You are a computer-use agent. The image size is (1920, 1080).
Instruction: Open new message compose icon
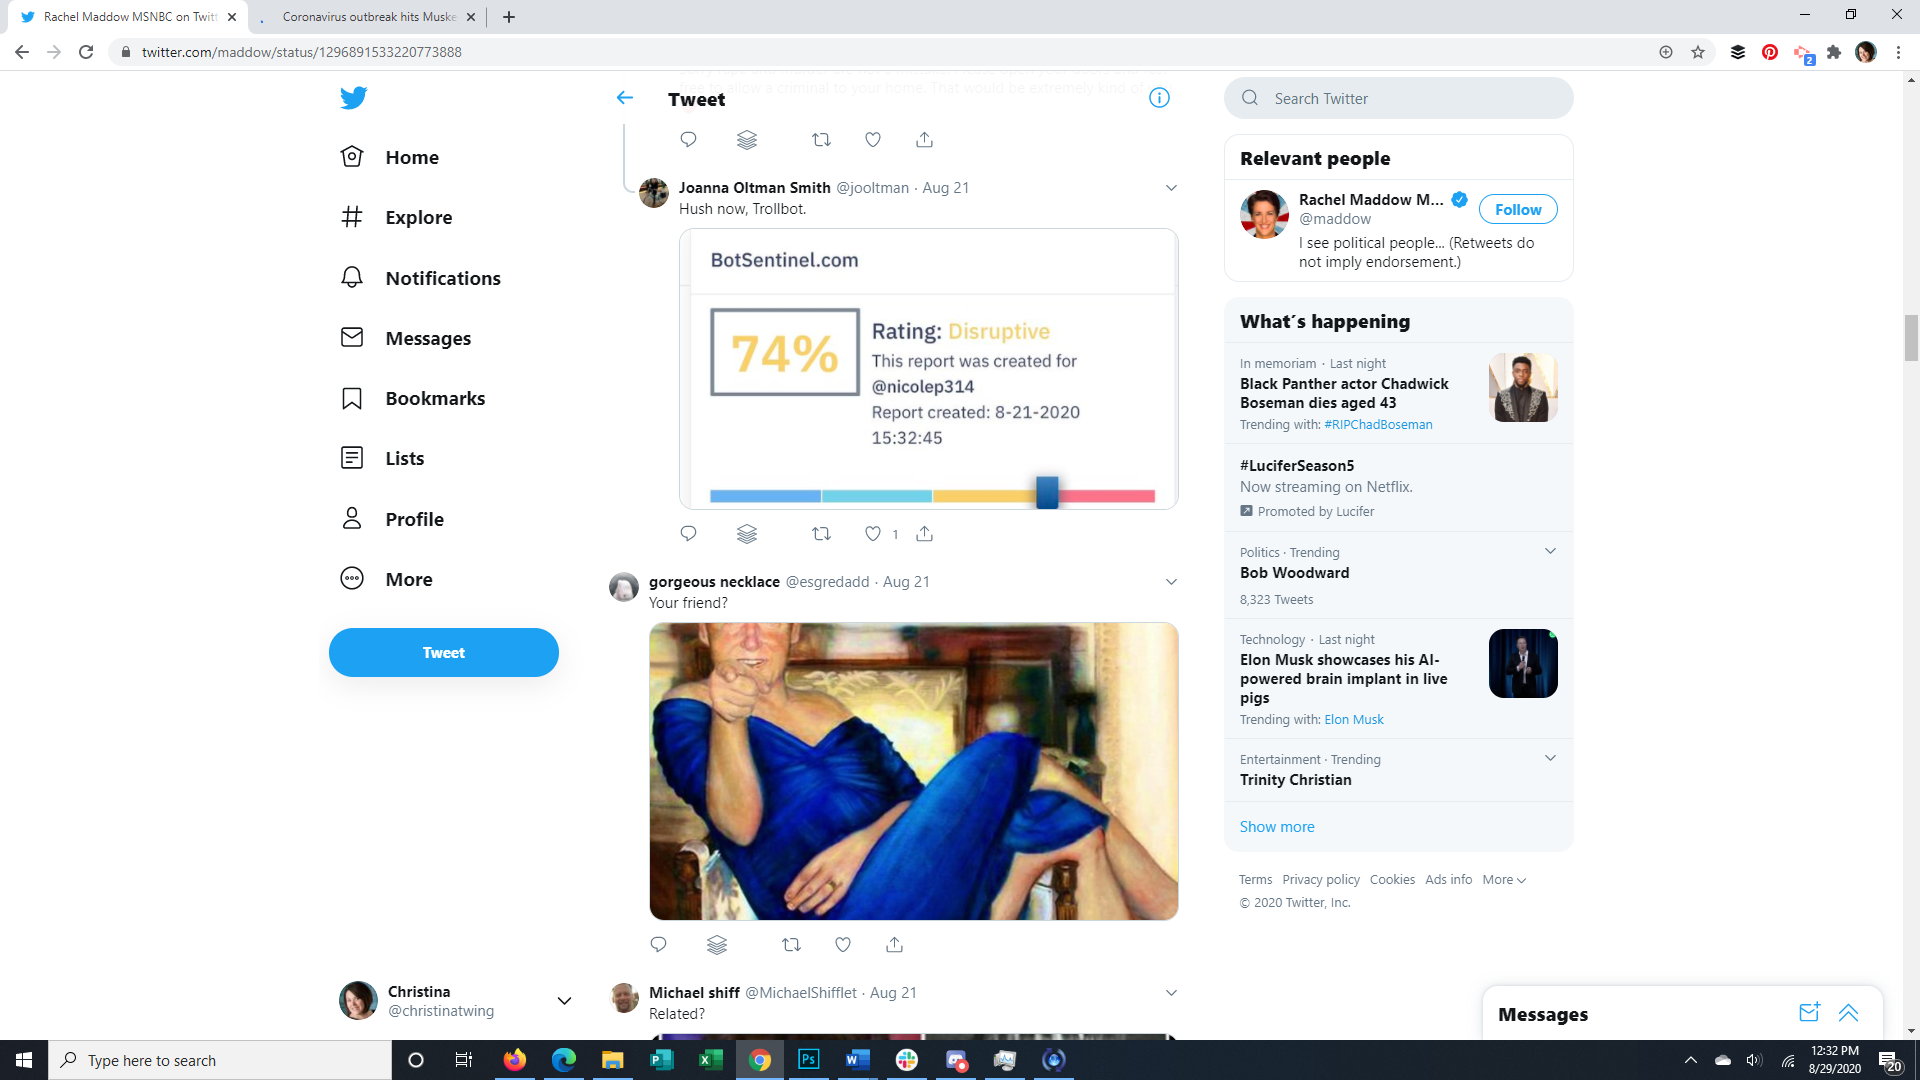[x=1809, y=1013]
